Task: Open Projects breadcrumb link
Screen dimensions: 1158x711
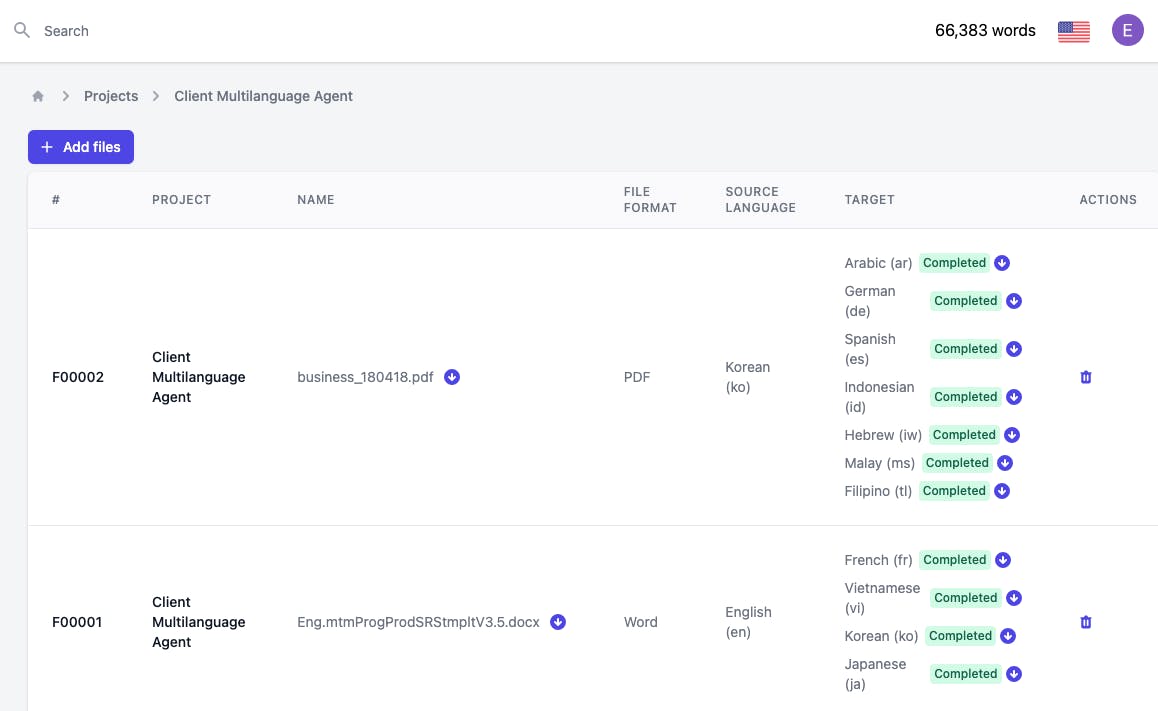Action: 111,96
